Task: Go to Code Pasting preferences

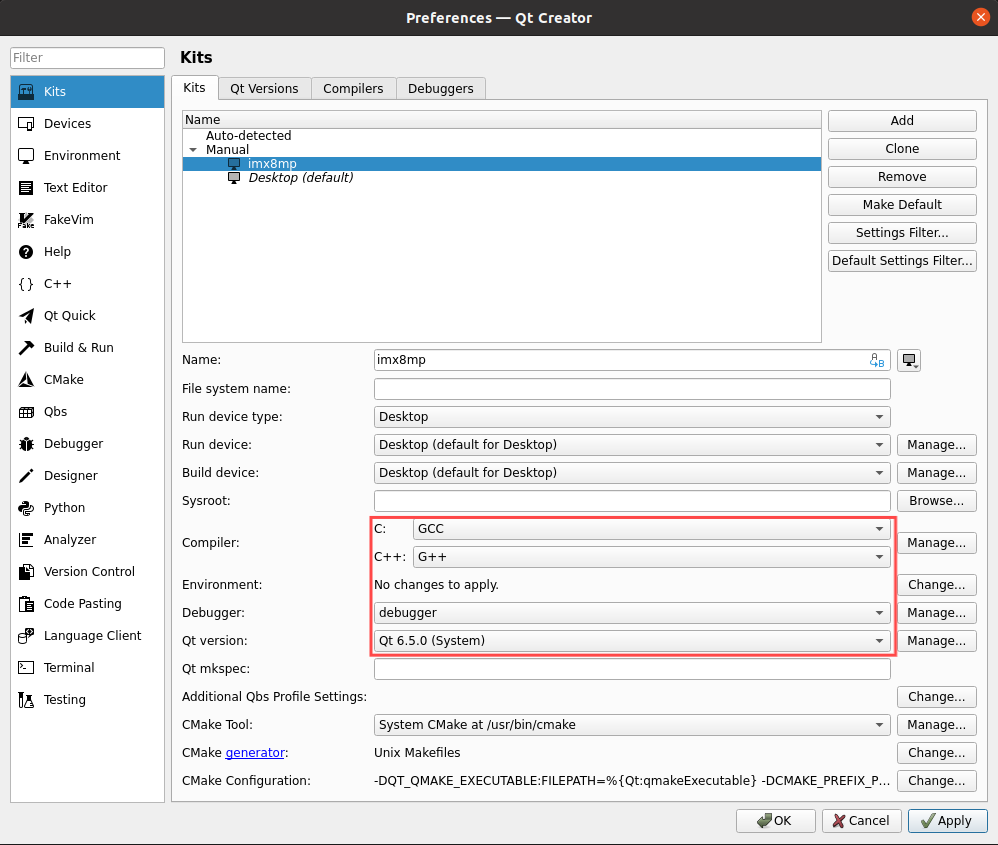Action: click(x=87, y=604)
